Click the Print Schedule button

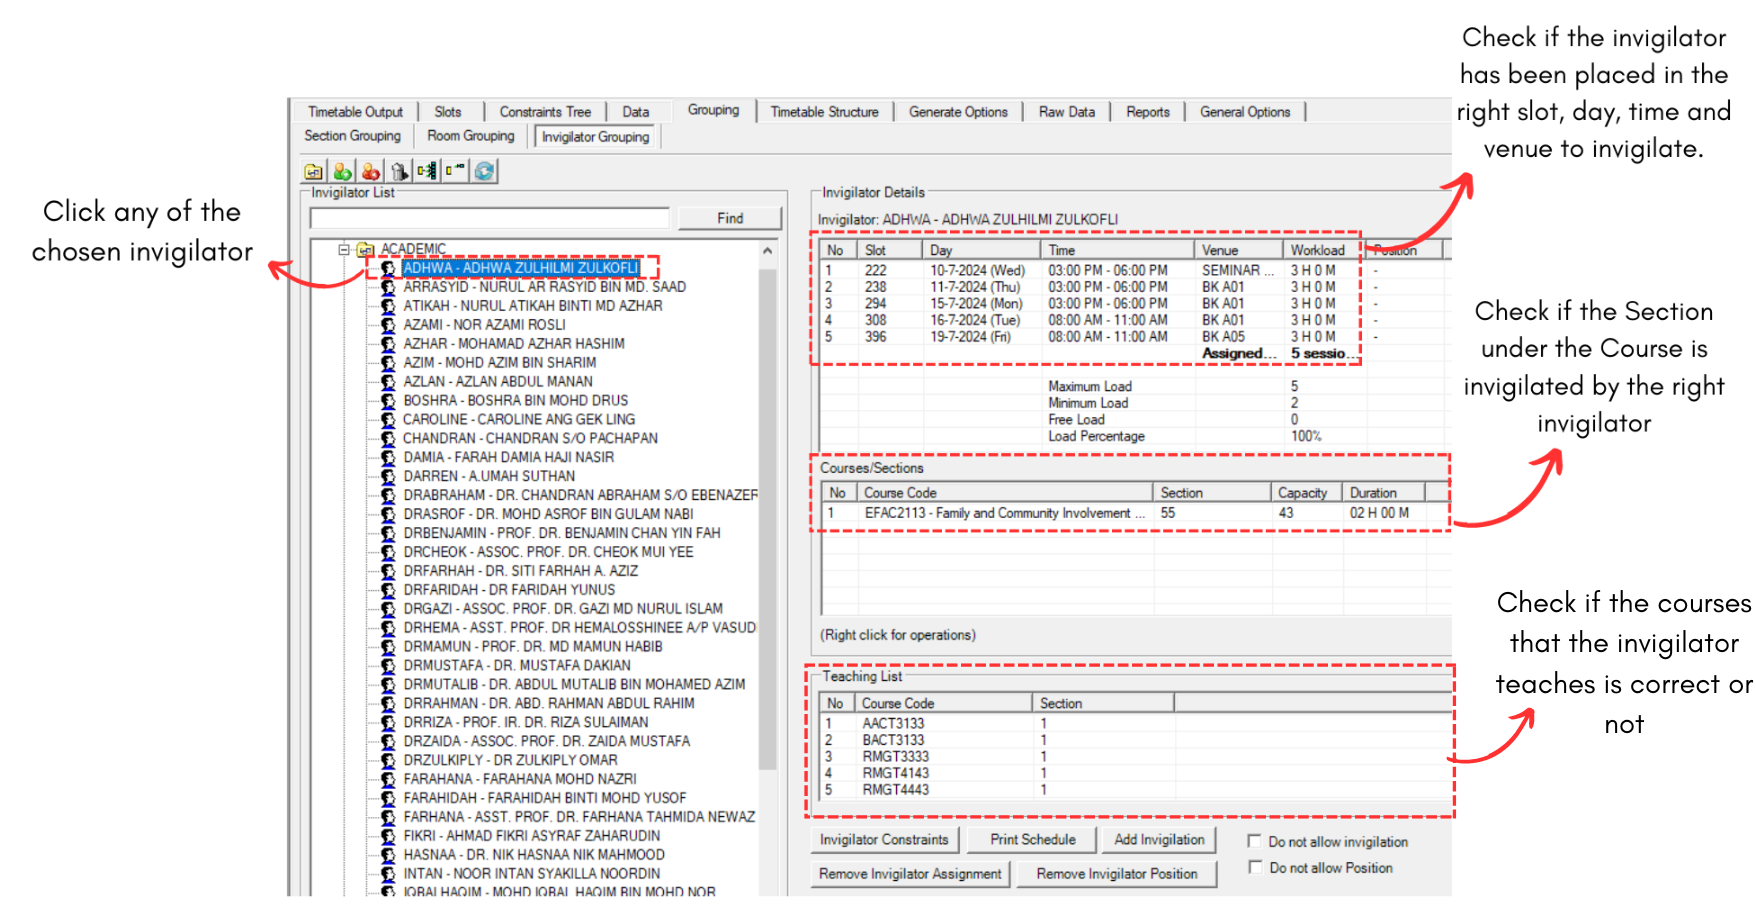[1032, 840]
